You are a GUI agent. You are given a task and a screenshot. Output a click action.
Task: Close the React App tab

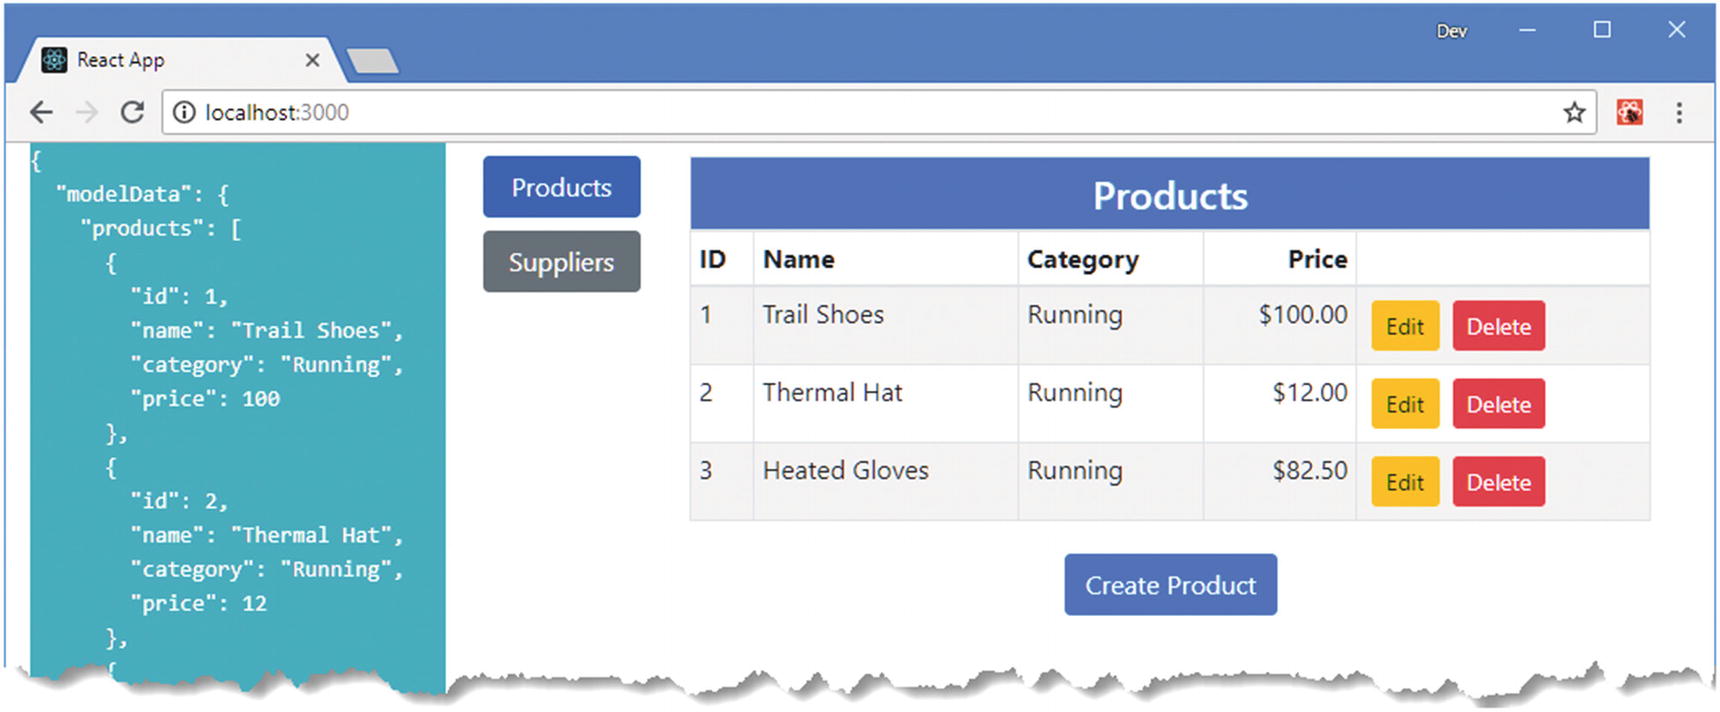(312, 60)
